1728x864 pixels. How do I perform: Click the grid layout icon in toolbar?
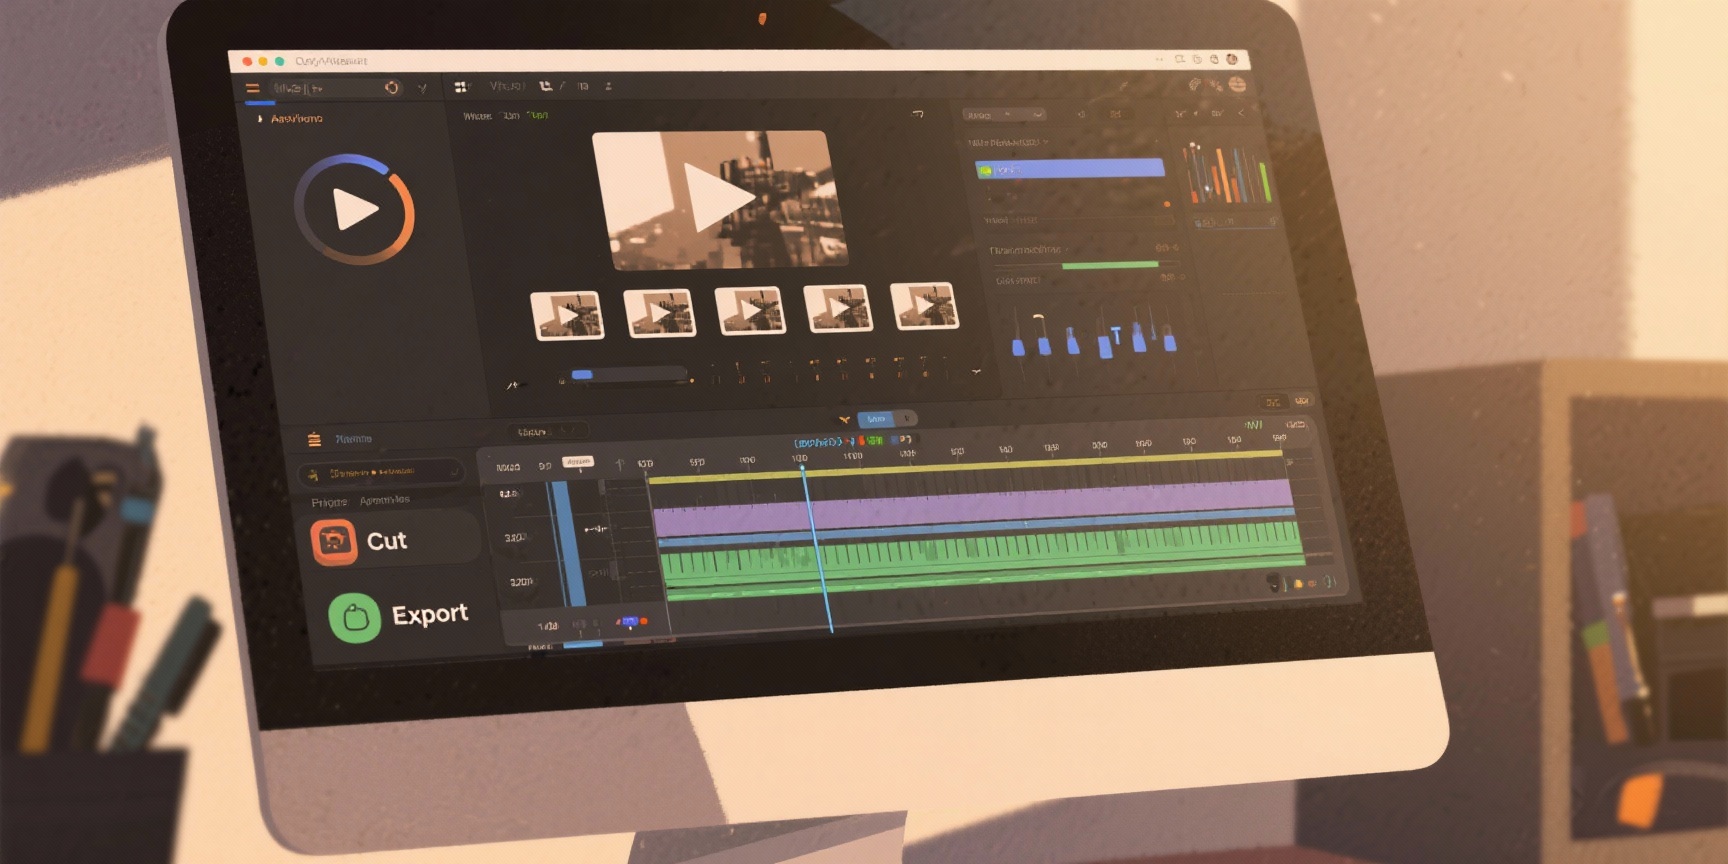pos(461,88)
